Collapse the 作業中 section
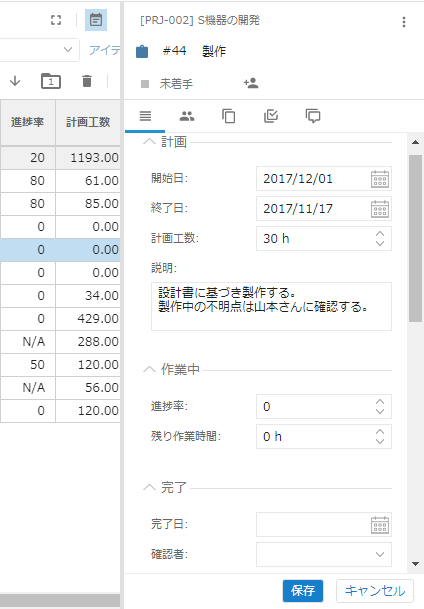 coord(149,369)
